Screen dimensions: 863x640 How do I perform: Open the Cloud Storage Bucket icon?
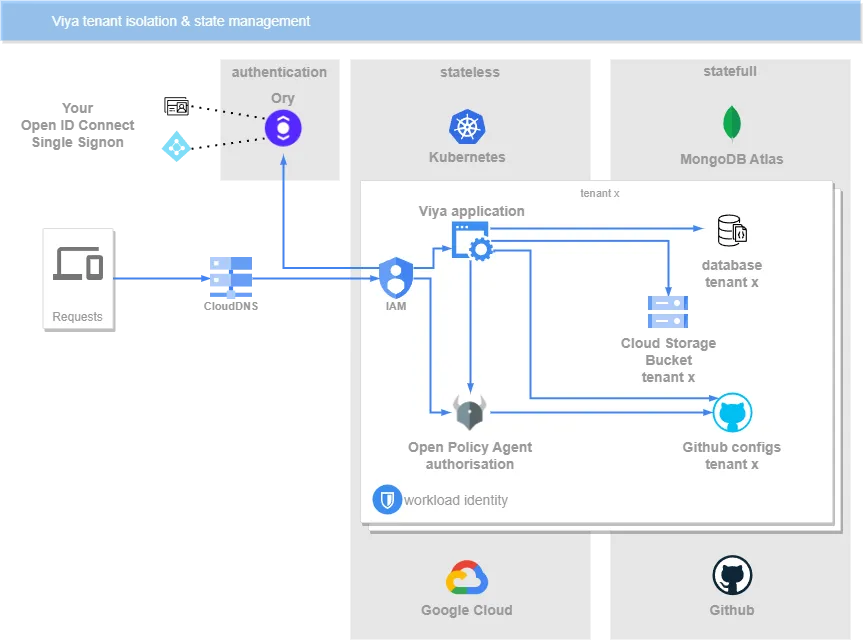pos(667,311)
